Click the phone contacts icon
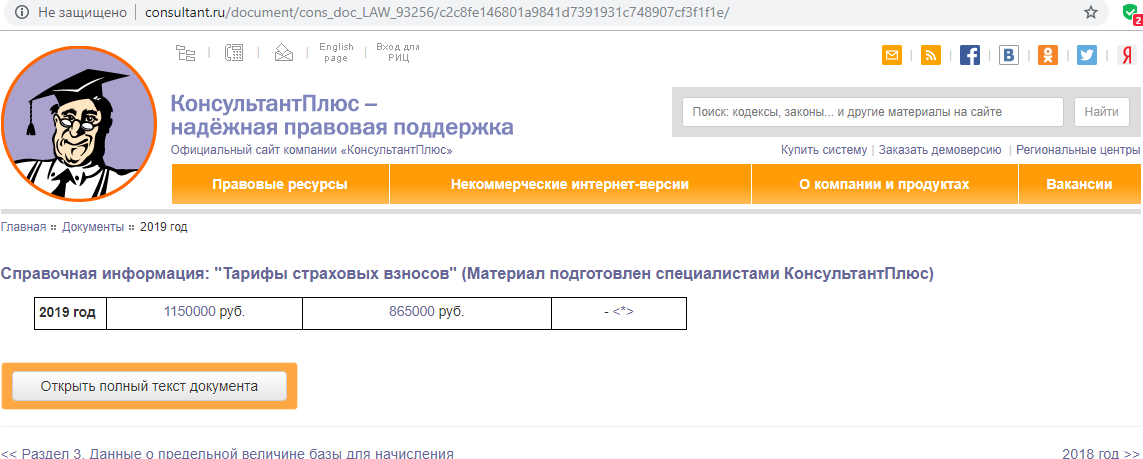The image size is (1143, 459). click(x=234, y=52)
